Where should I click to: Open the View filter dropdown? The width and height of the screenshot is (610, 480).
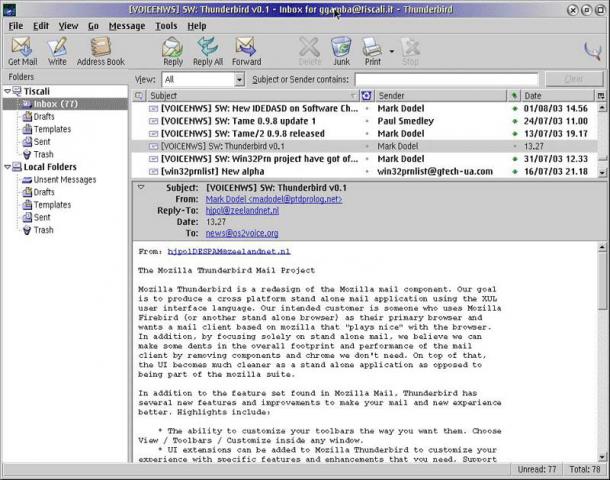click(240, 79)
